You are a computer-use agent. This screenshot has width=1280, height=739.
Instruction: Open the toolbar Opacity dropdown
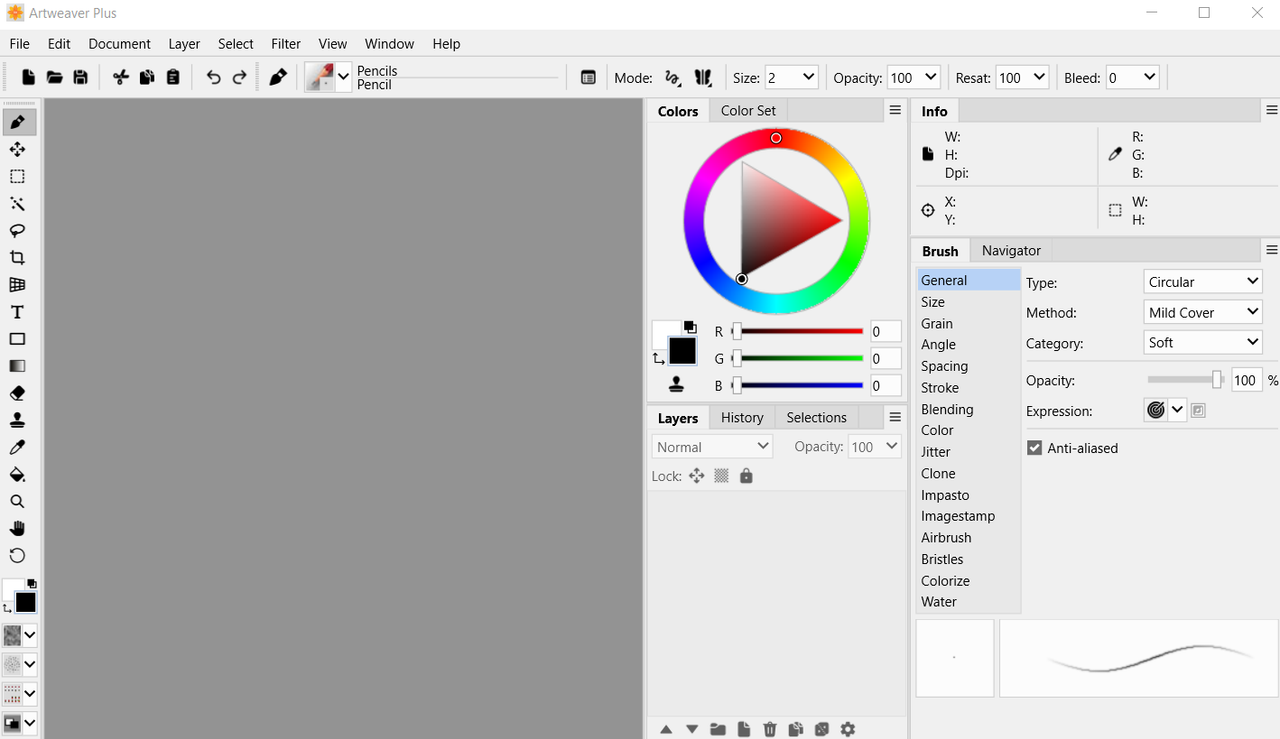click(x=931, y=77)
